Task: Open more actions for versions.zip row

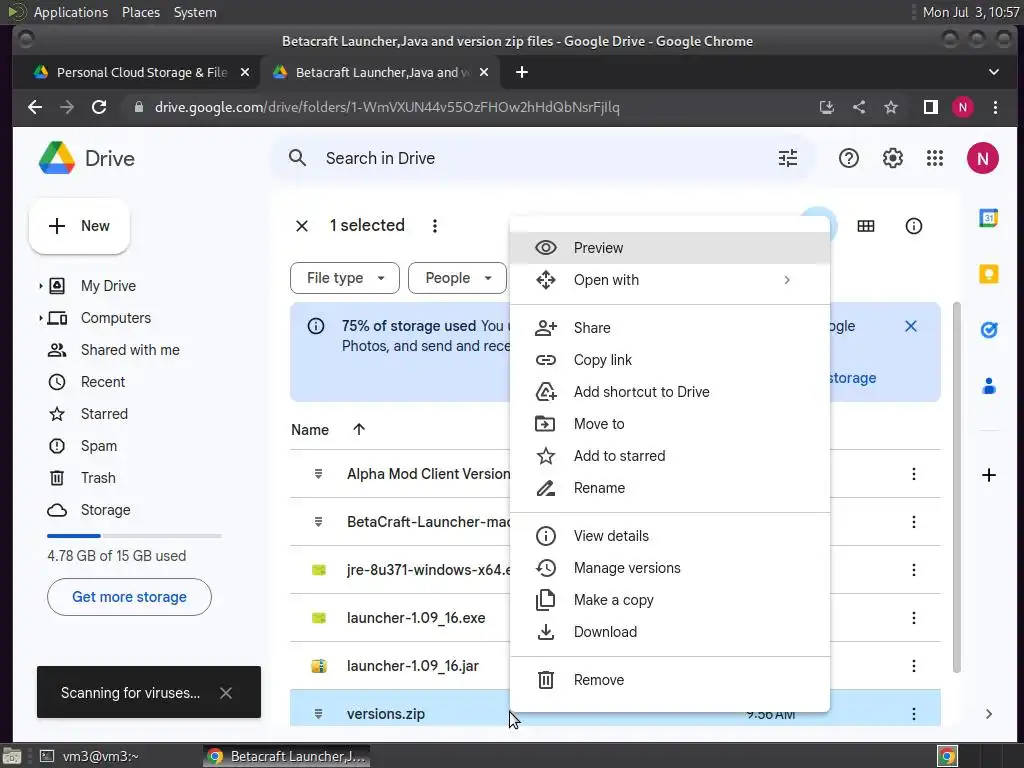Action: tap(914, 714)
